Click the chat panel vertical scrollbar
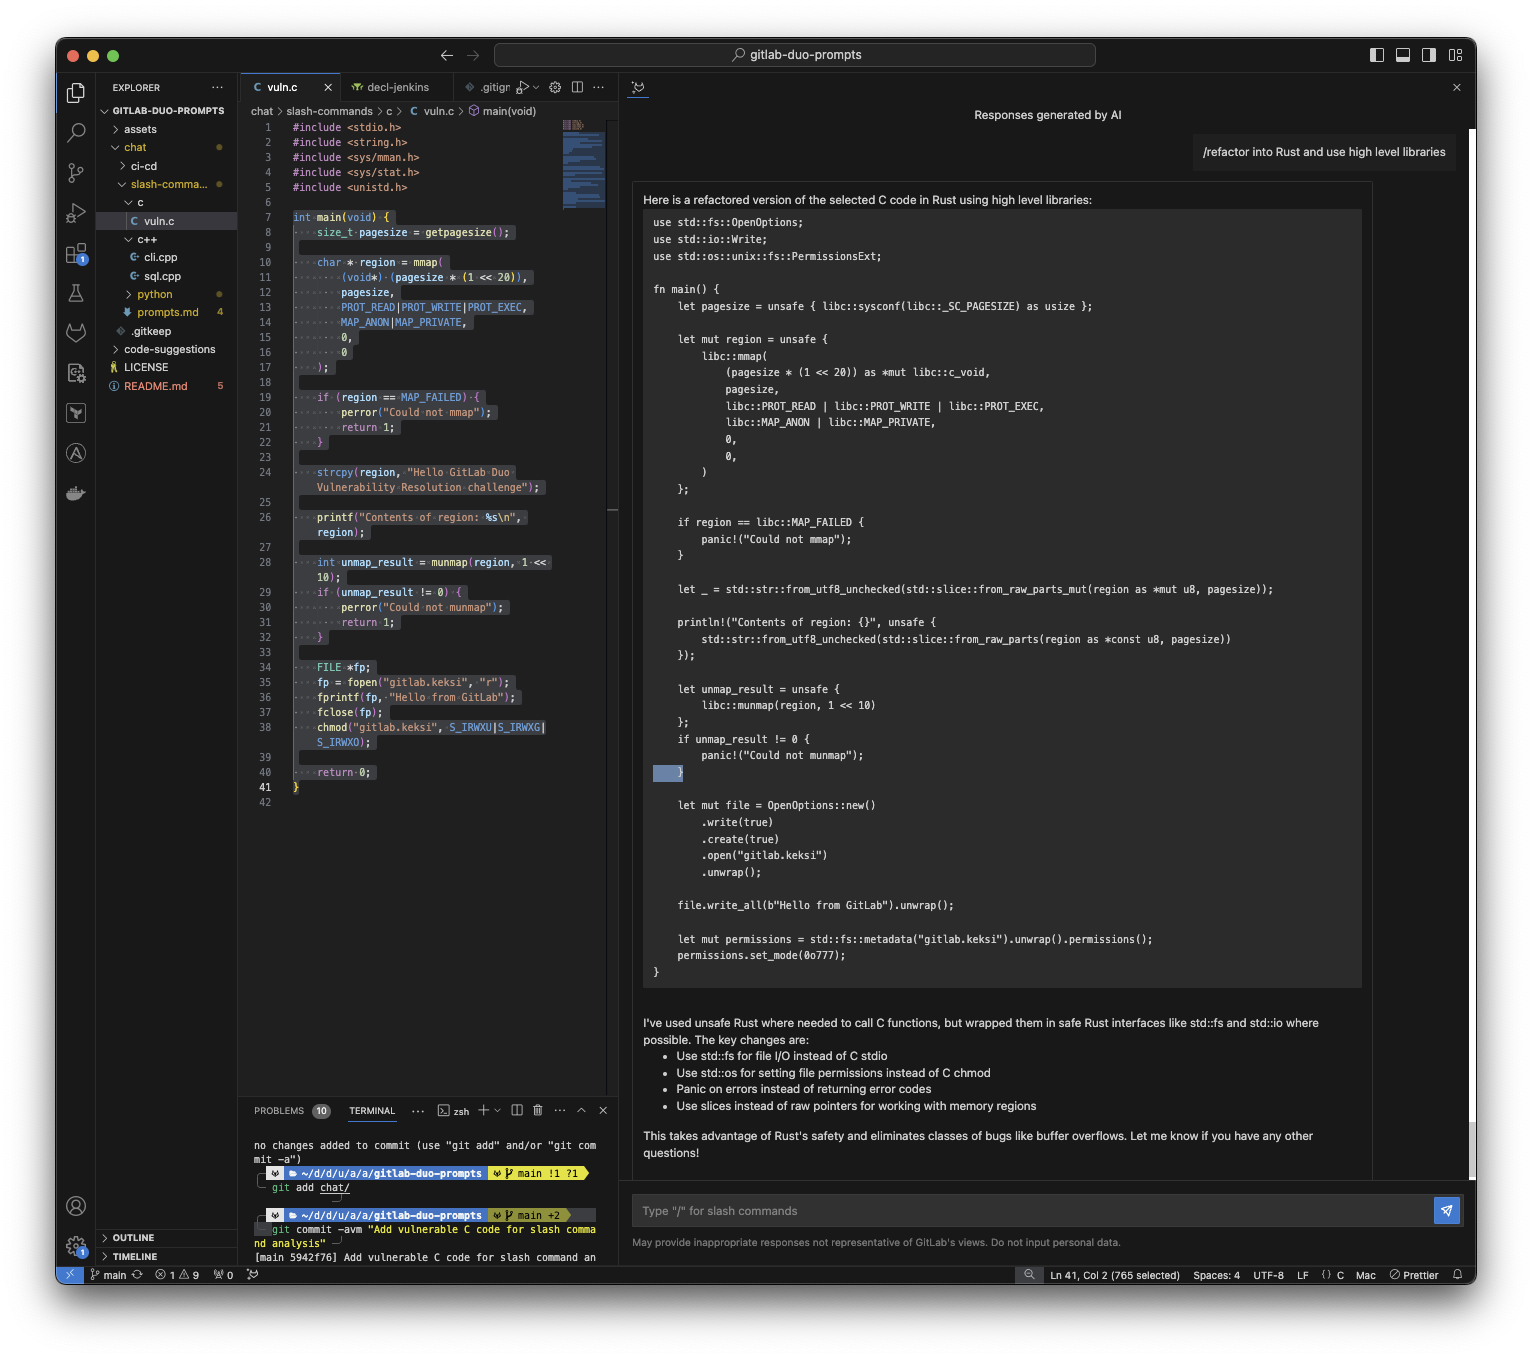Image resolution: width=1532 pixels, height=1358 pixels. [1471, 1151]
